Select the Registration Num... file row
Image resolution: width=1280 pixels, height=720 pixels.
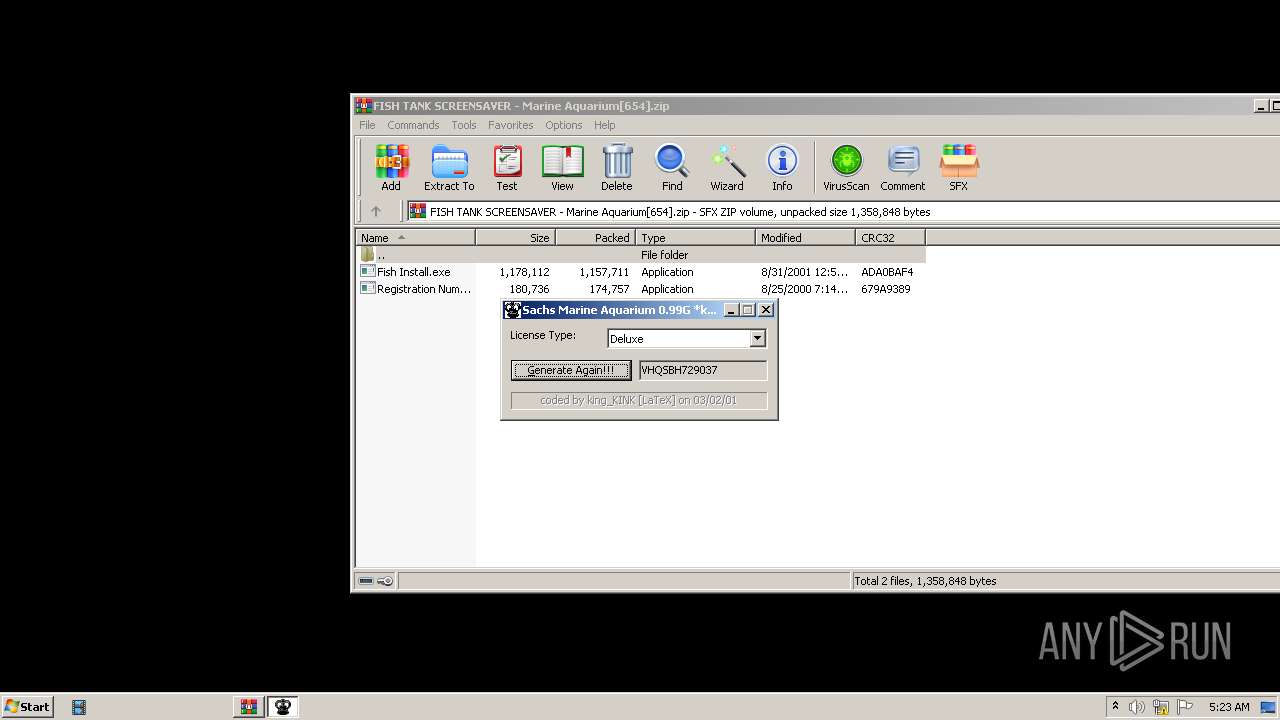pos(640,289)
